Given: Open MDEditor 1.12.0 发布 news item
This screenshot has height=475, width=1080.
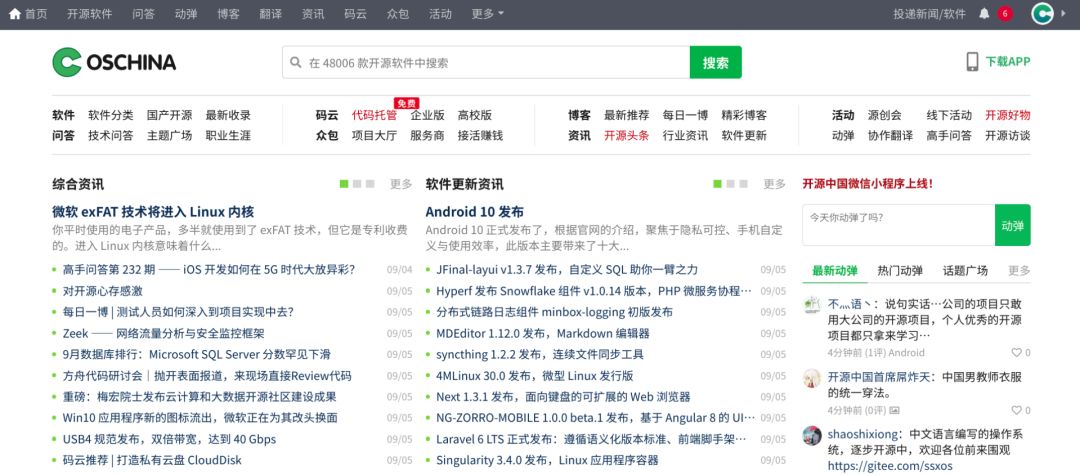Looking at the screenshot, I should click(x=543, y=333).
